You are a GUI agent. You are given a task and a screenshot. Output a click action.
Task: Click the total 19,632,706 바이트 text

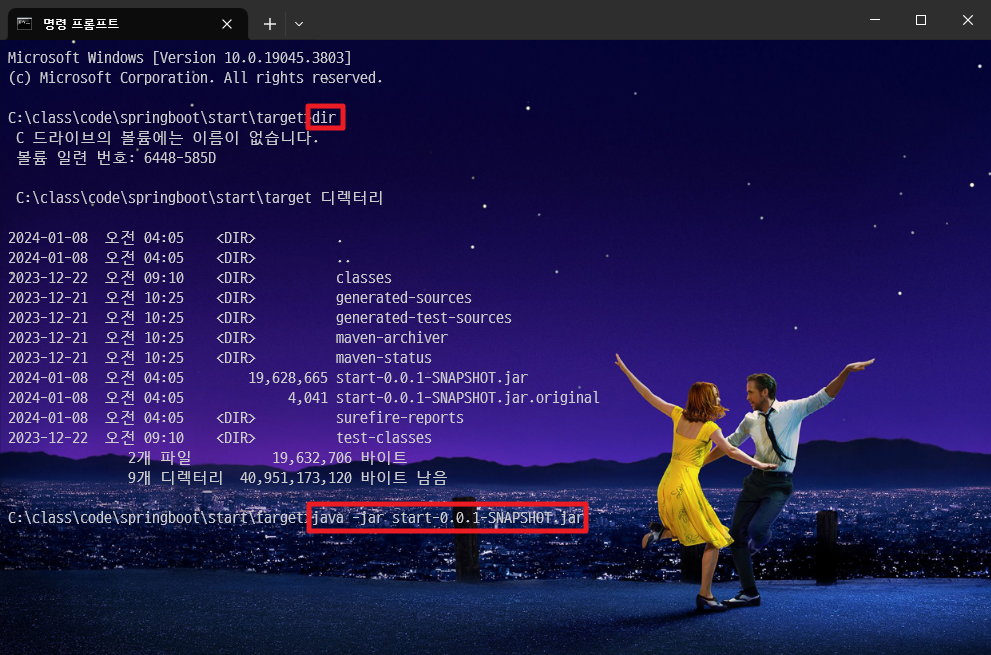[x=339, y=458]
